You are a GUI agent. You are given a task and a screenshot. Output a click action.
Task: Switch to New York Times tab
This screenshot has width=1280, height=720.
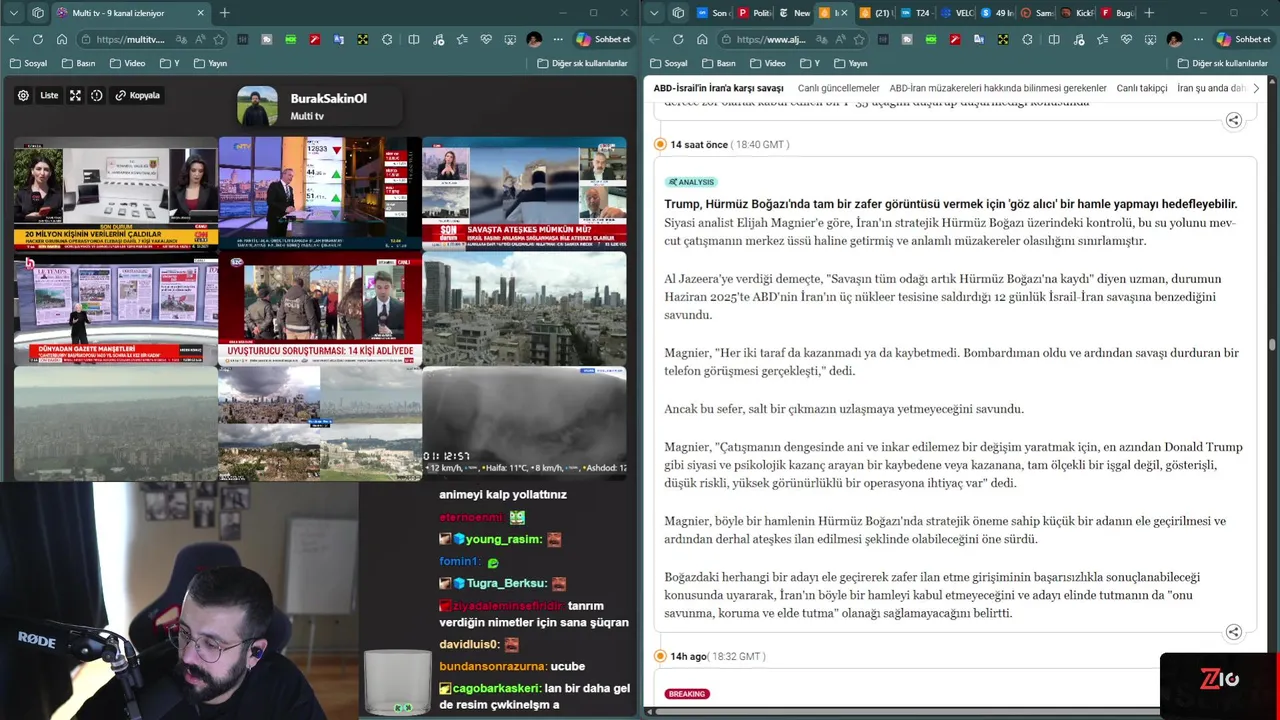(x=794, y=13)
